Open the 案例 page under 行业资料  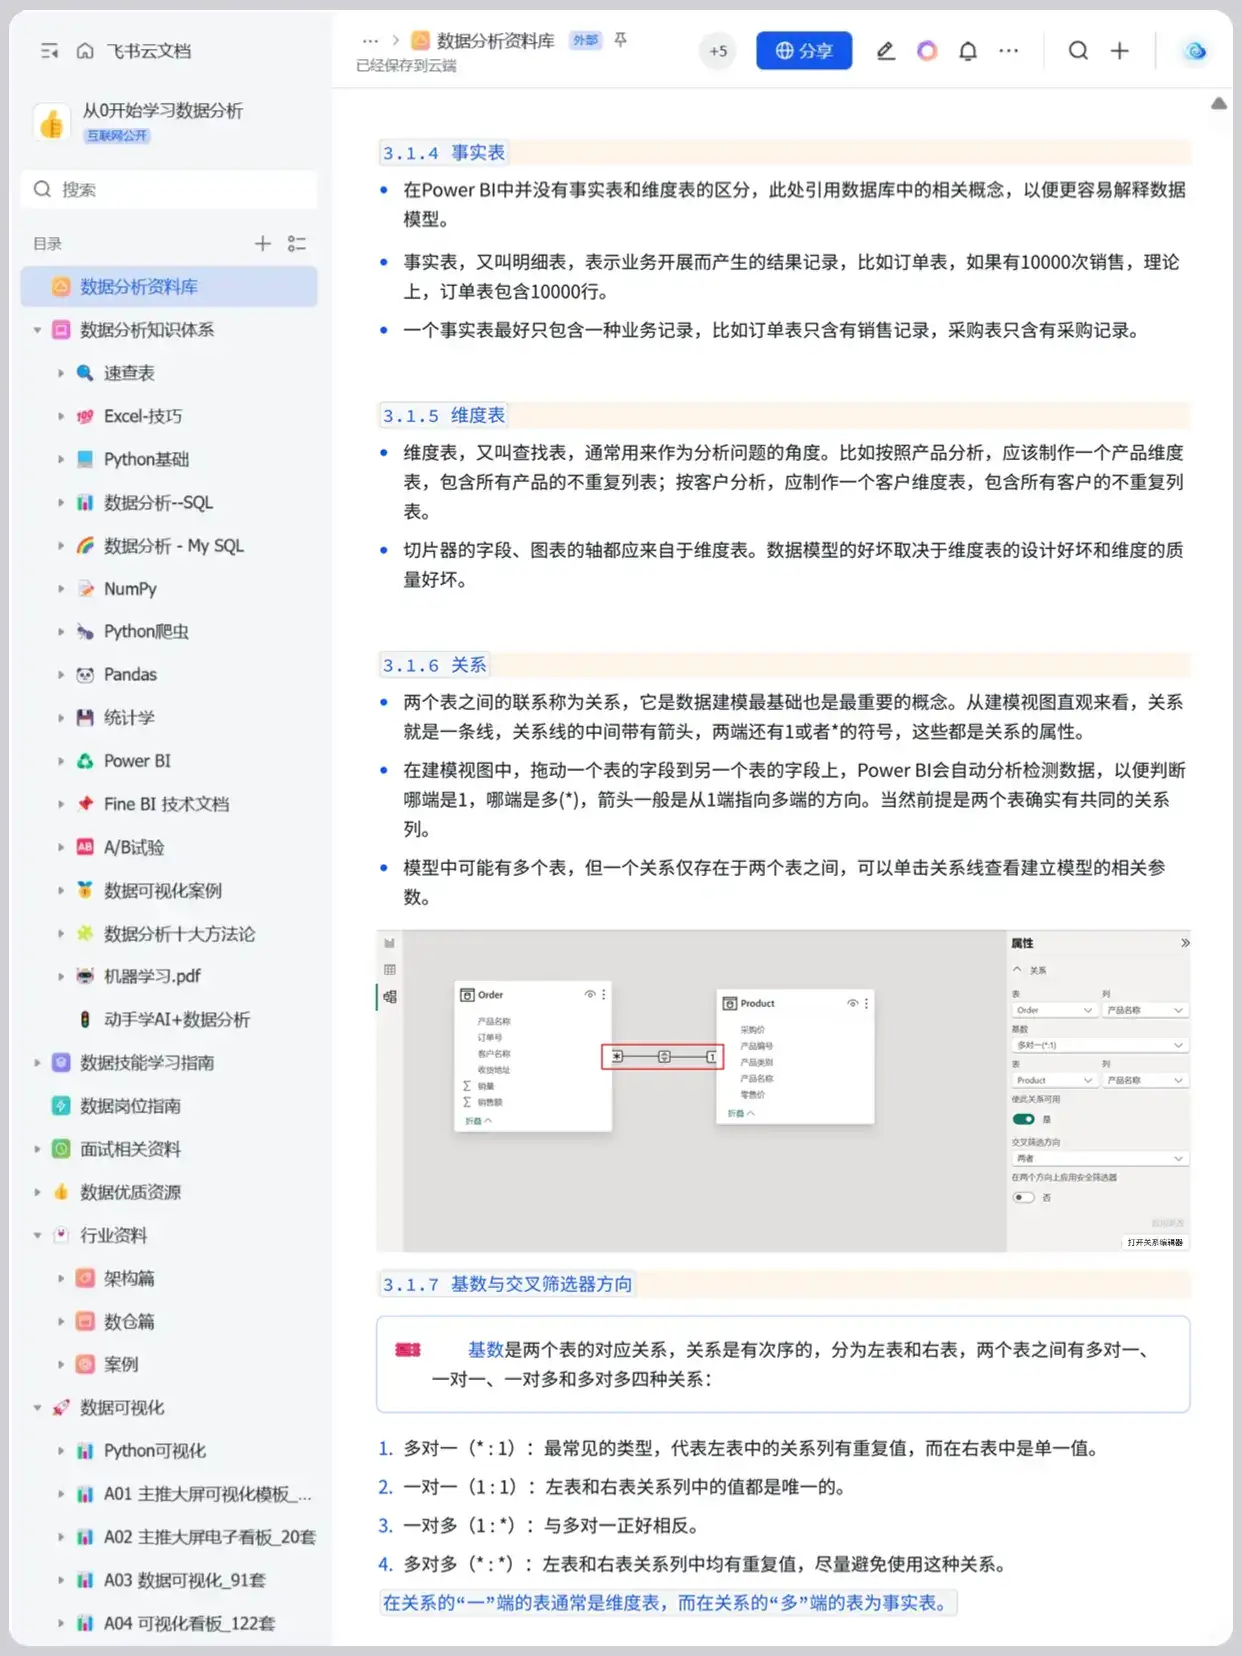(121, 1364)
